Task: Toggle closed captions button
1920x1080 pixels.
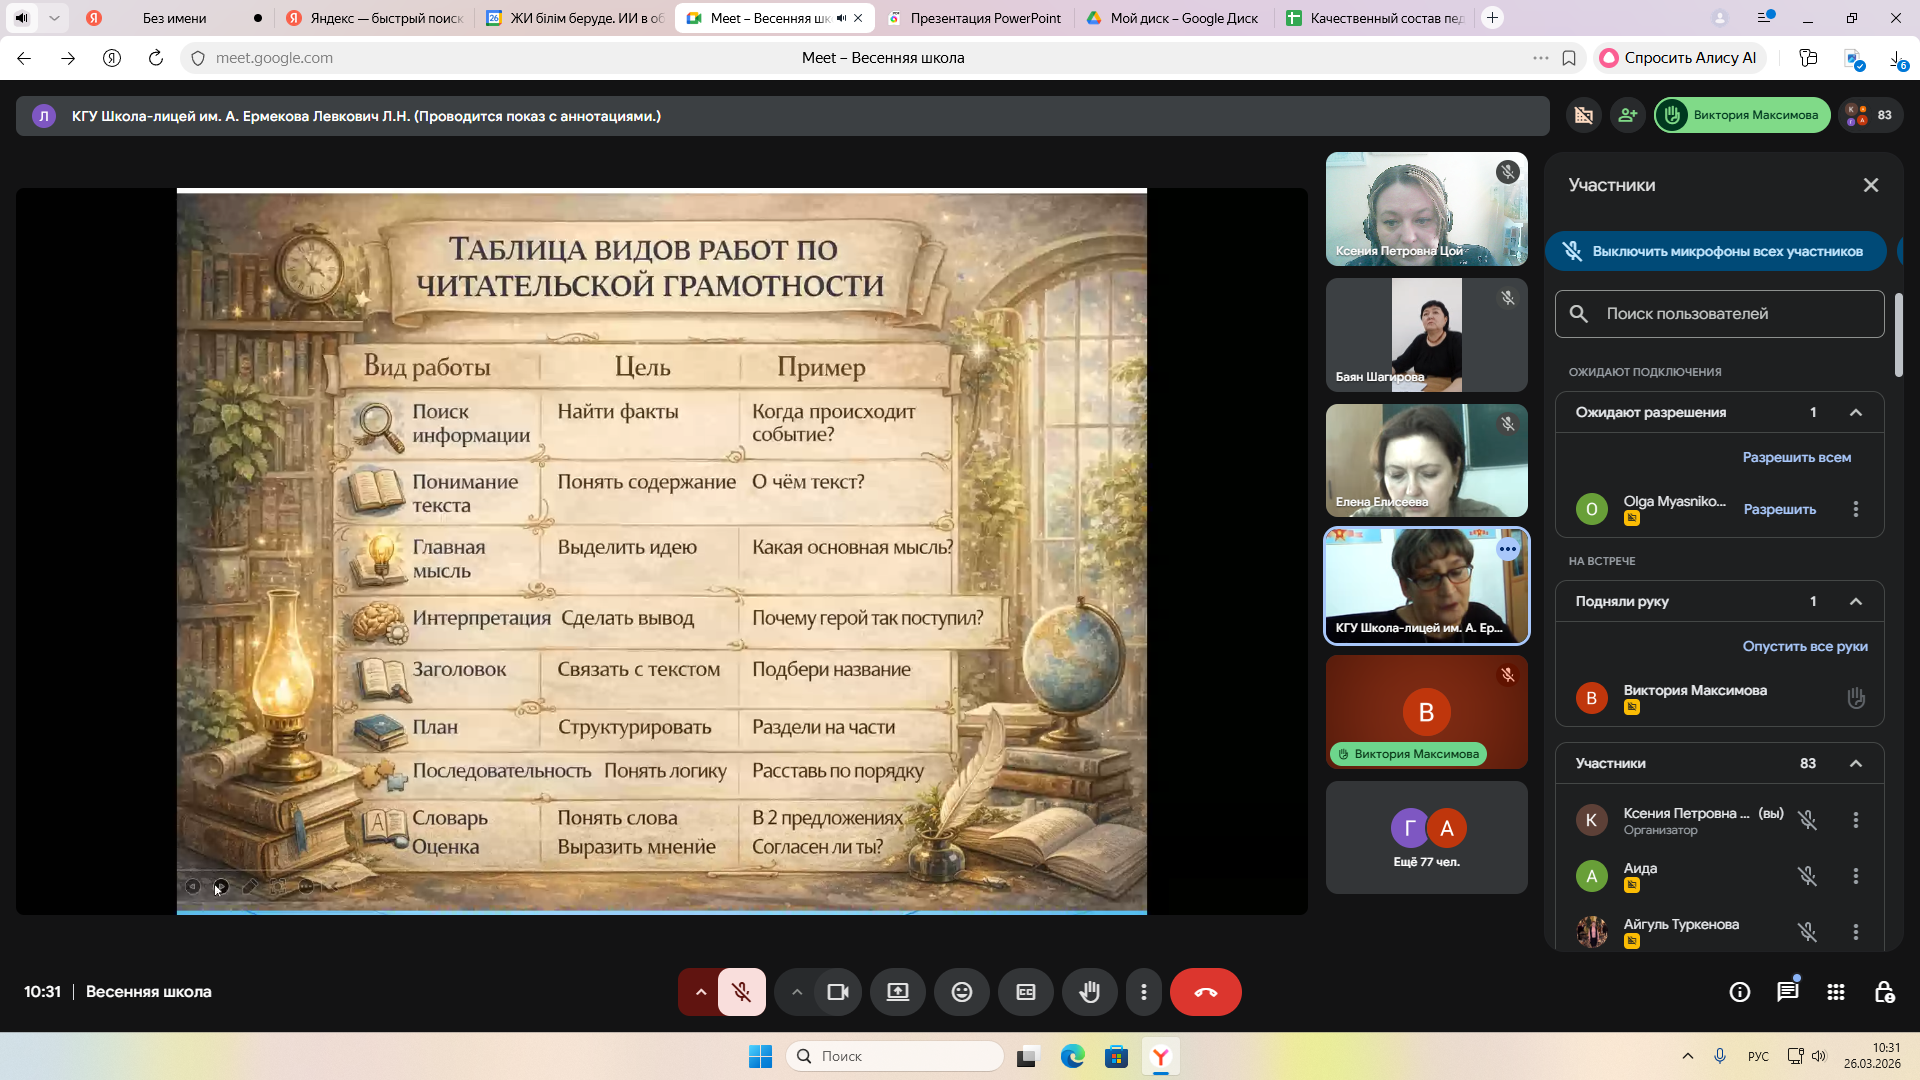Action: [1025, 992]
